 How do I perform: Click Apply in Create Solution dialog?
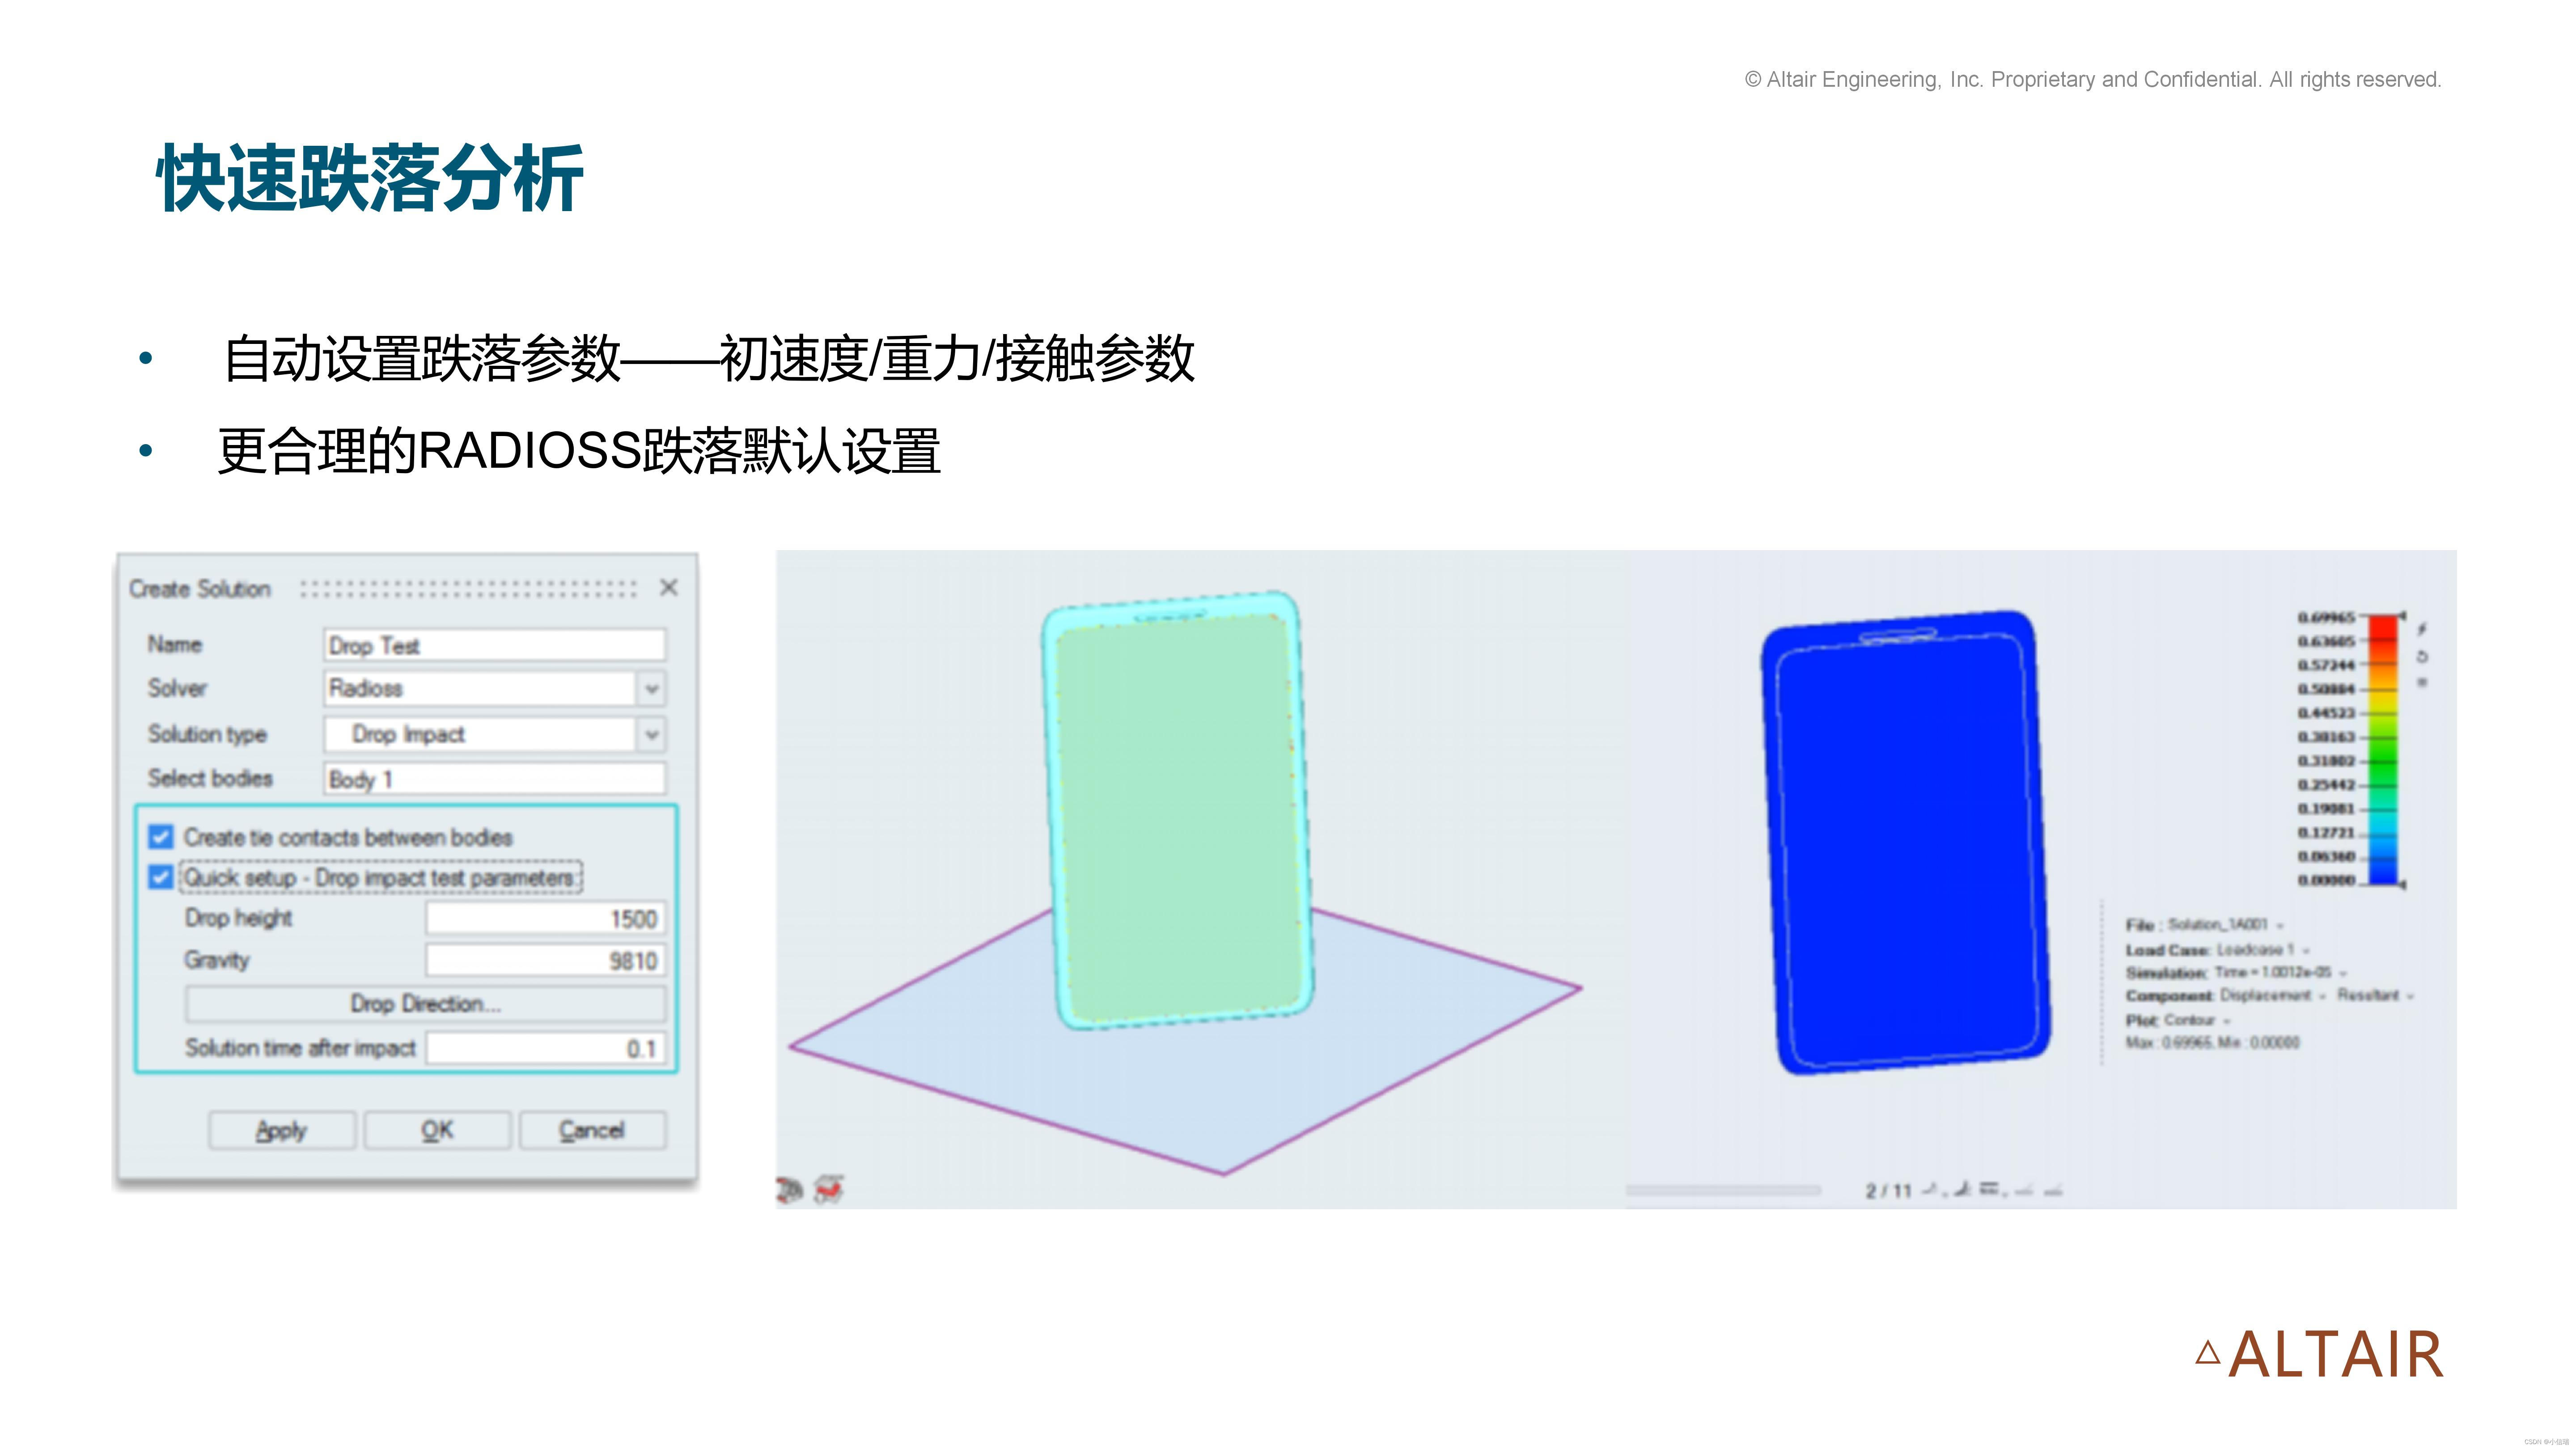pos(282,1130)
